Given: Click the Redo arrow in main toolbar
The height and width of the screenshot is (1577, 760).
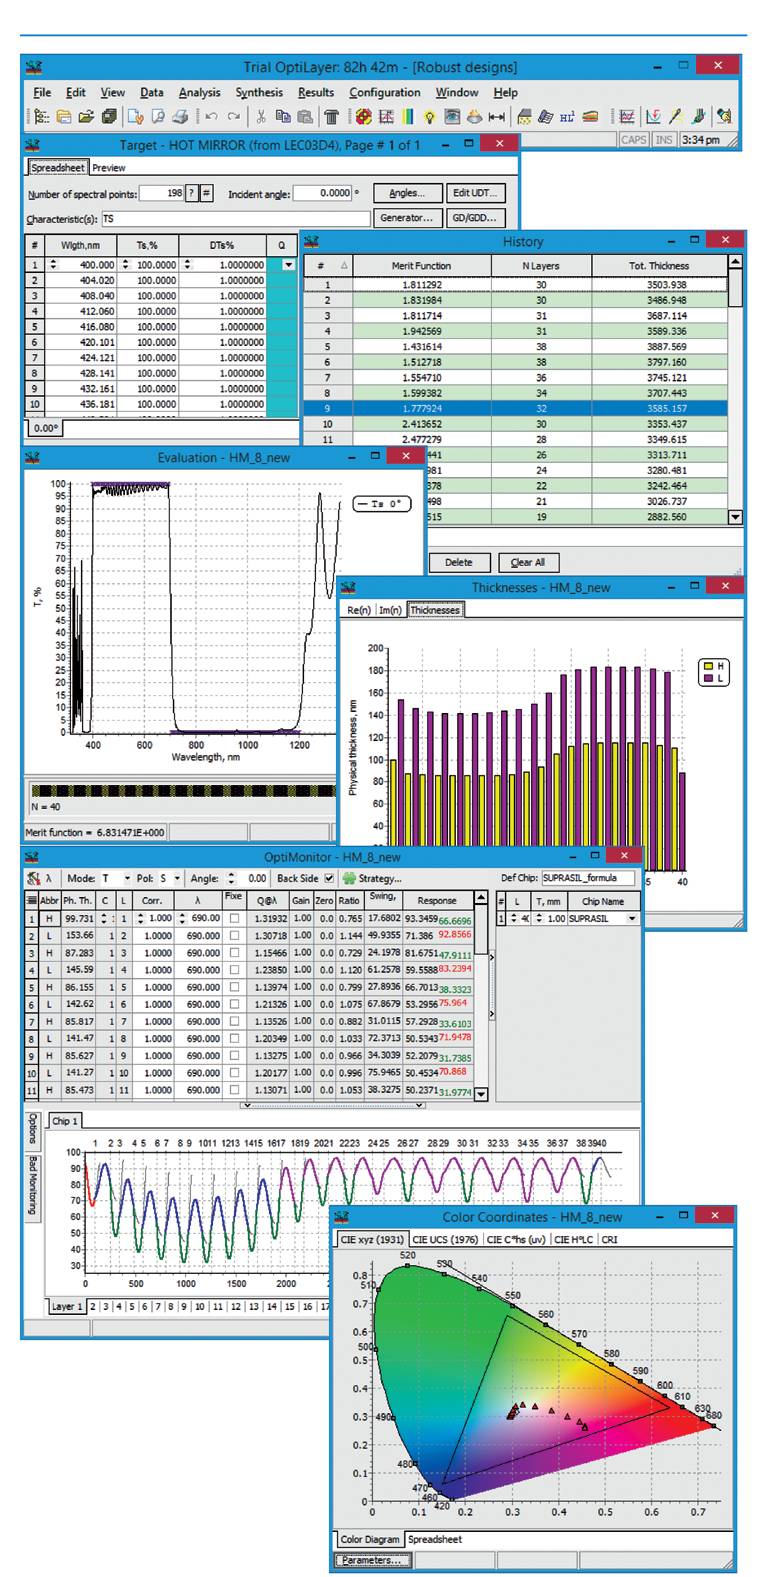Looking at the screenshot, I should pyautogui.click(x=233, y=117).
